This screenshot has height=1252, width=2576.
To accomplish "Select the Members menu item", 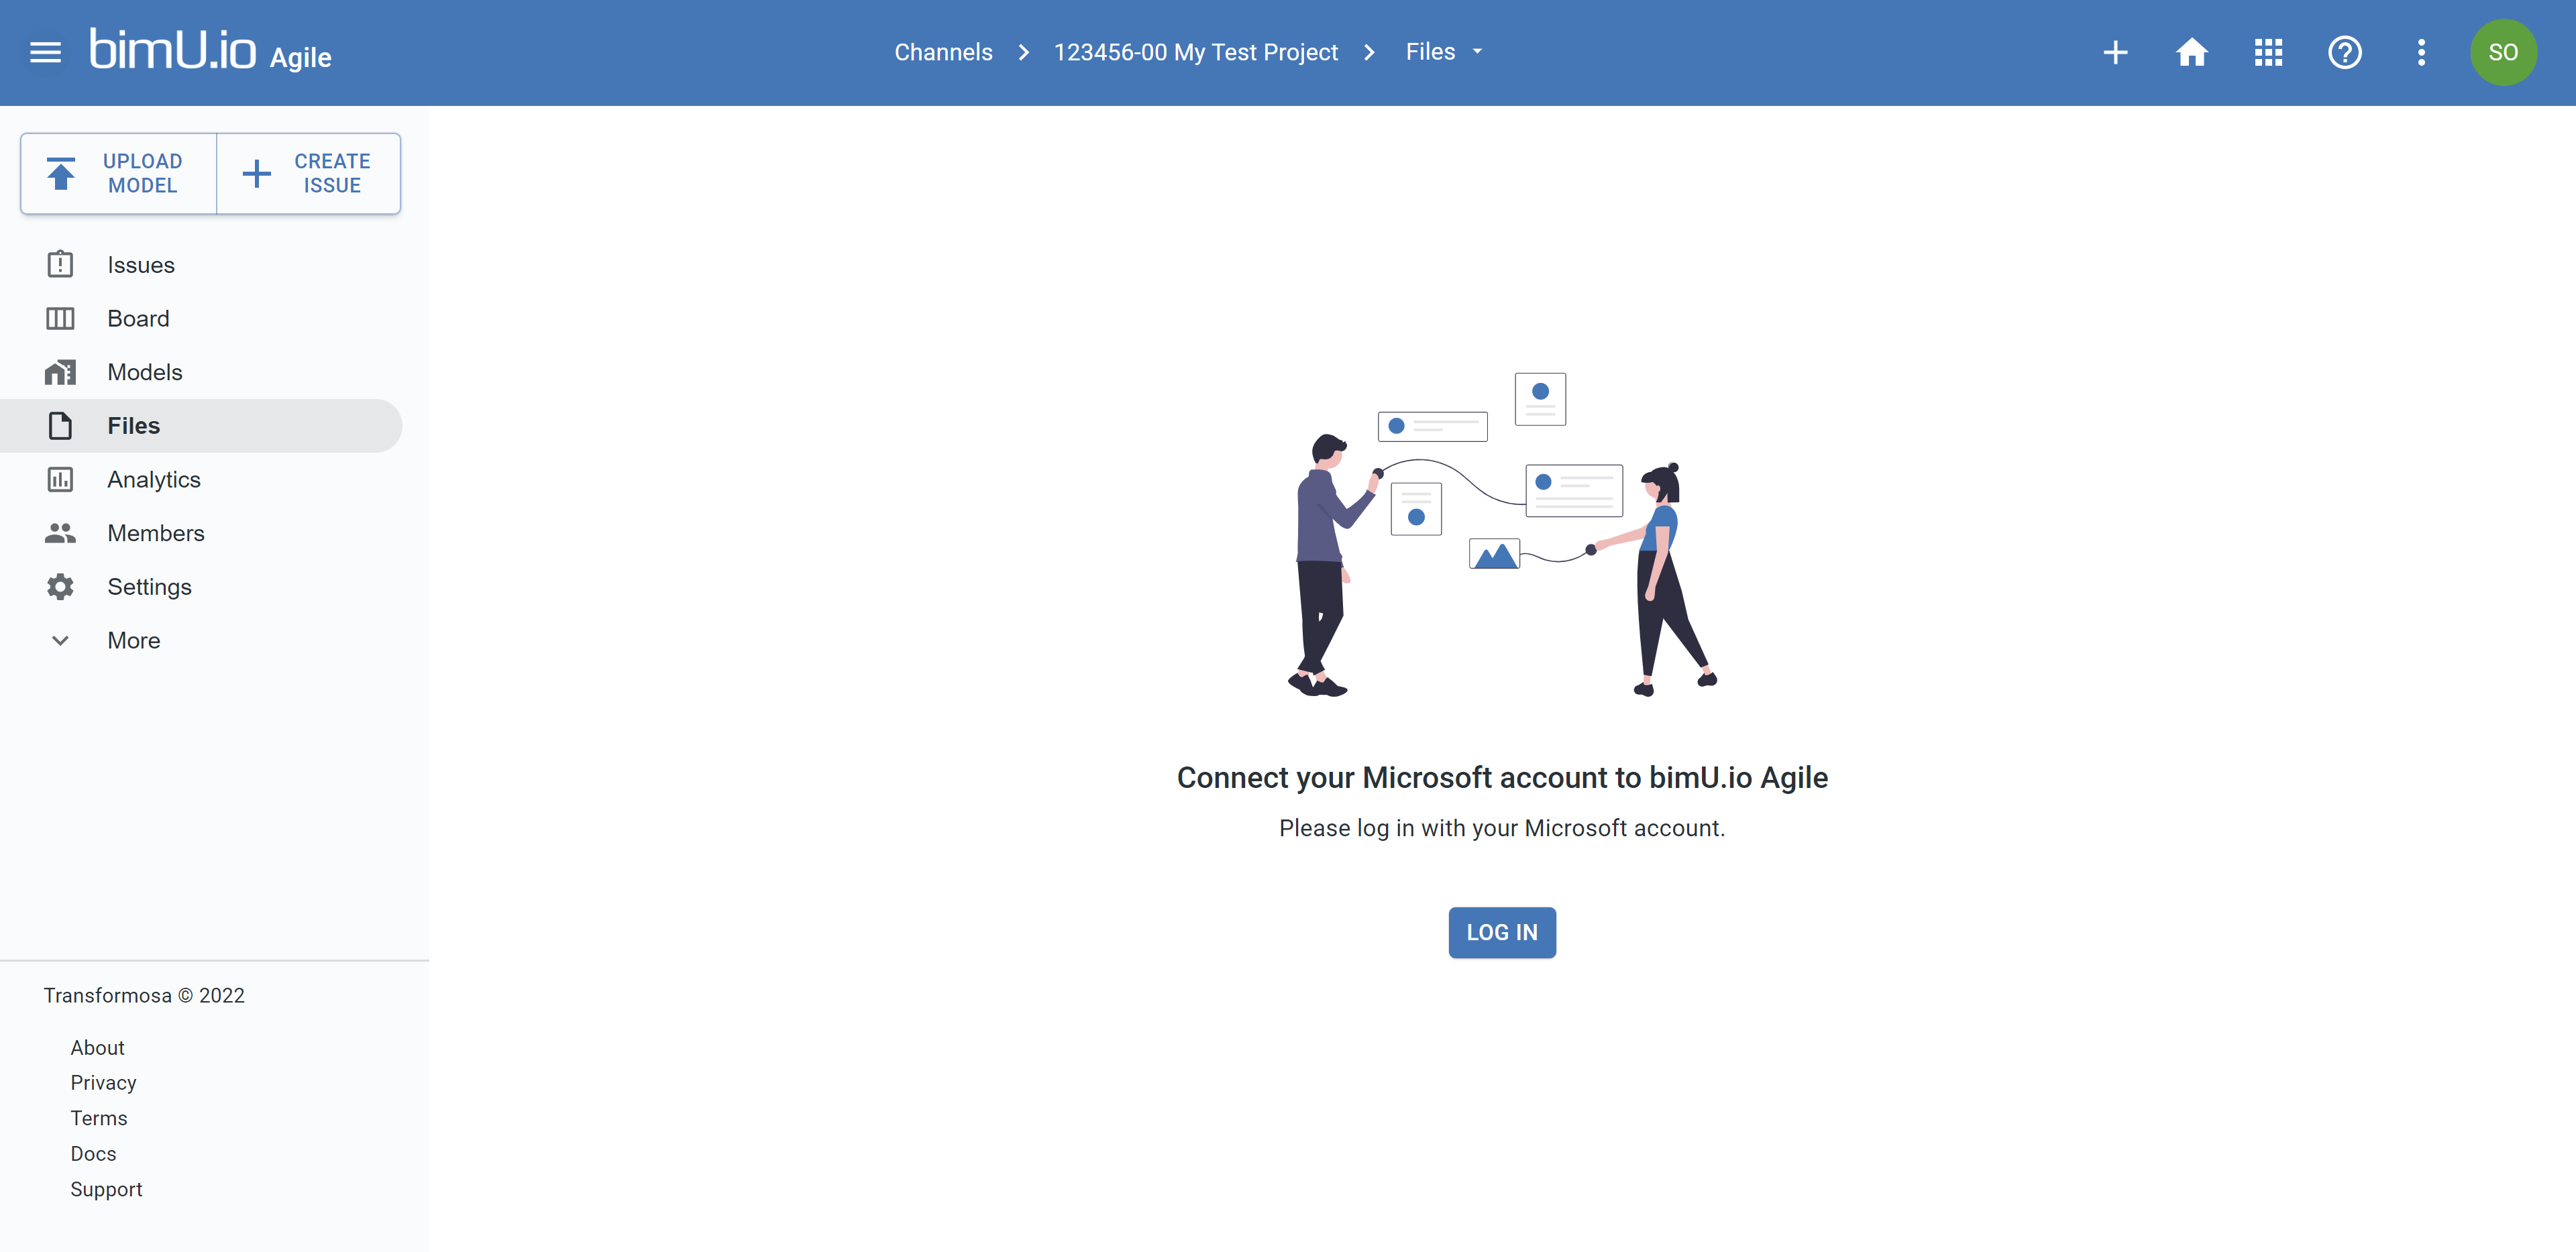I will click(201, 533).
